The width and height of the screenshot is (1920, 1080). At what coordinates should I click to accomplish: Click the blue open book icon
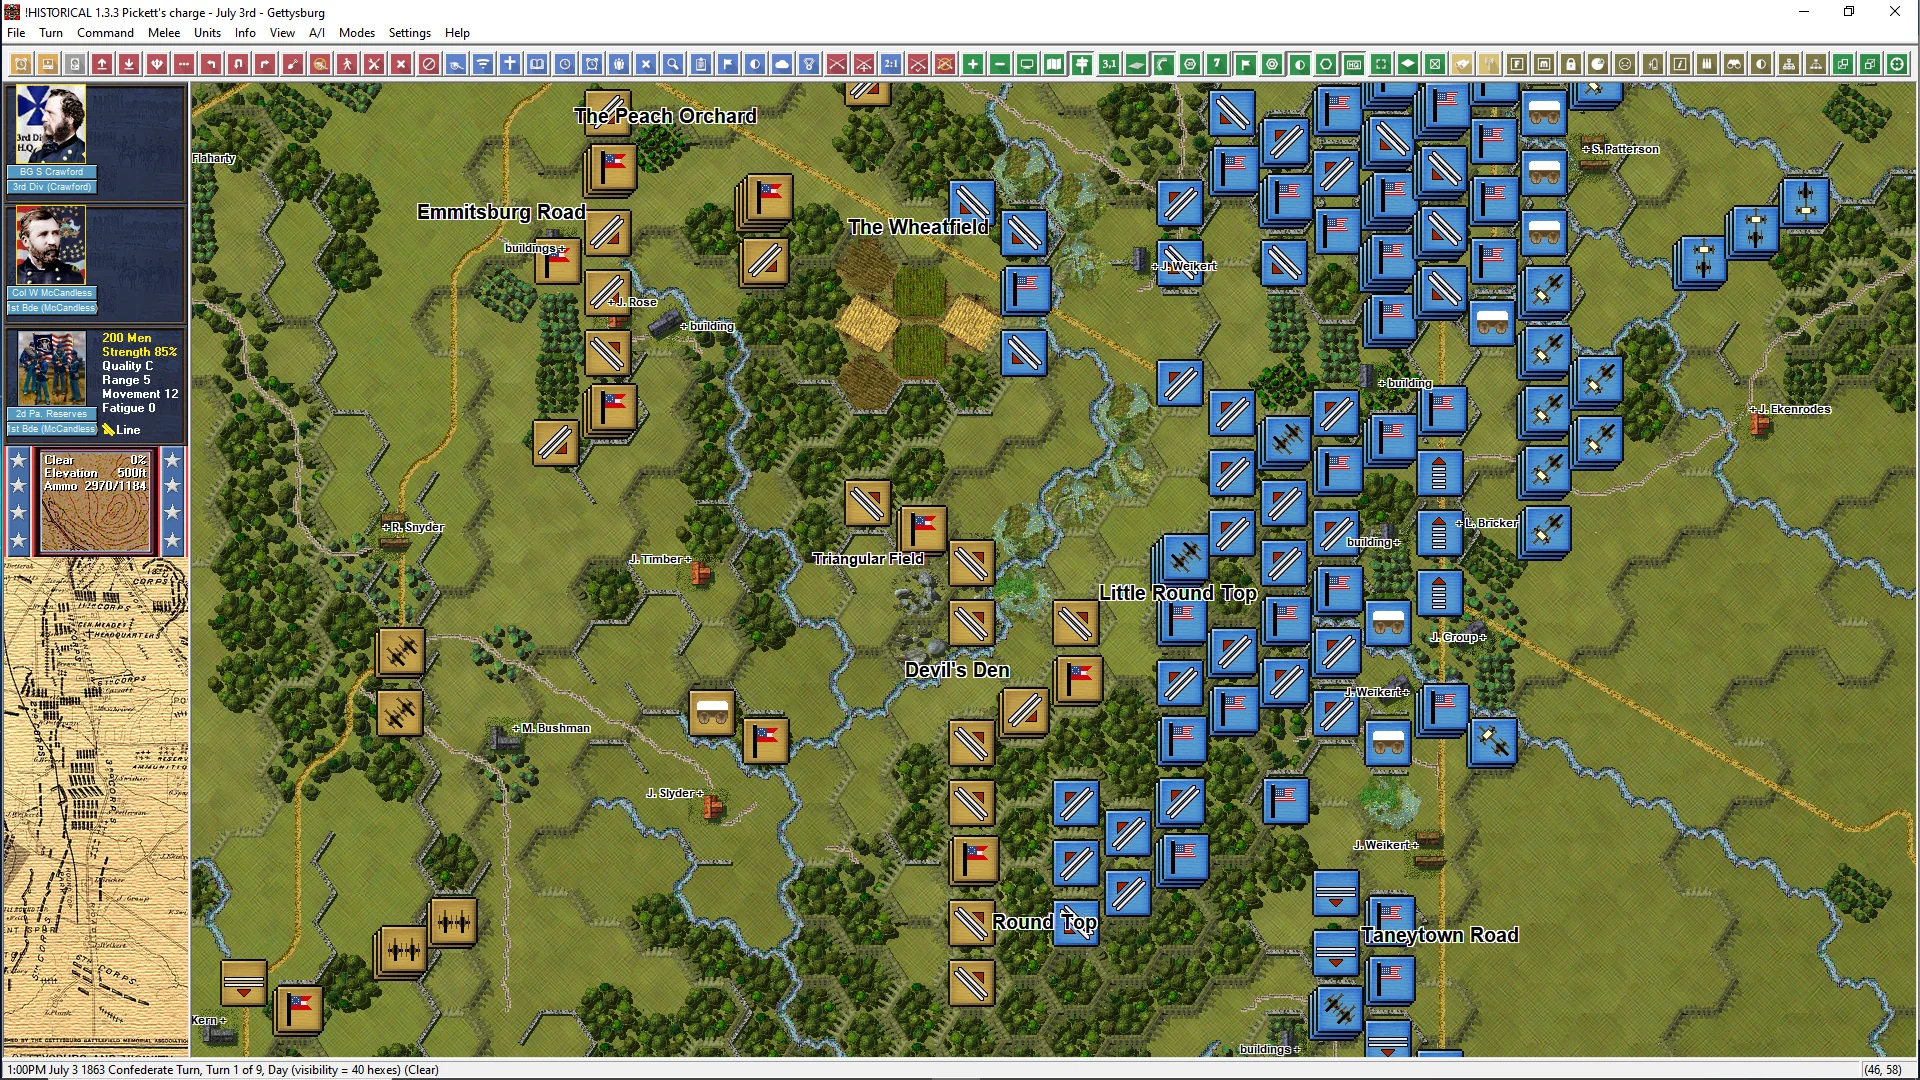tap(537, 64)
